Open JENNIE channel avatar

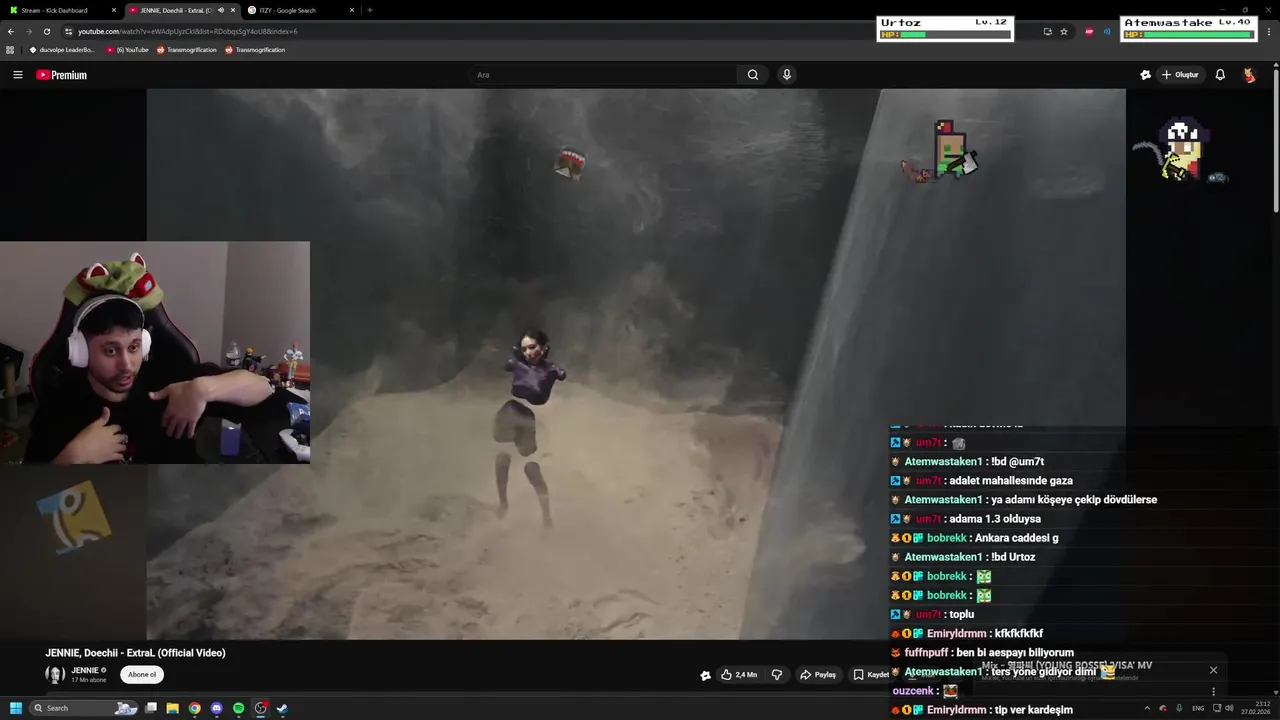55,675
